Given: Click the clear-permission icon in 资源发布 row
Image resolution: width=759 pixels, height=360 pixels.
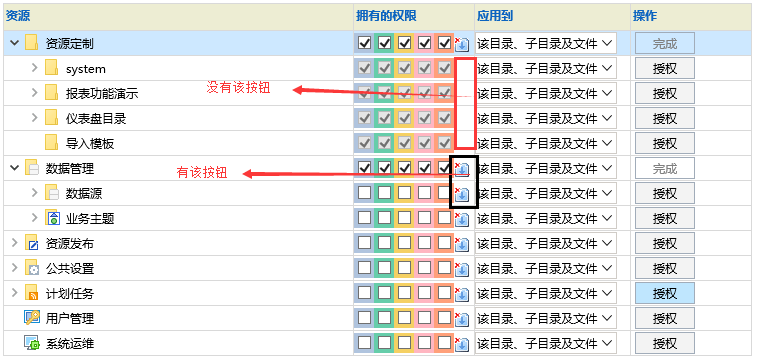Looking at the screenshot, I should pos(462,244).
